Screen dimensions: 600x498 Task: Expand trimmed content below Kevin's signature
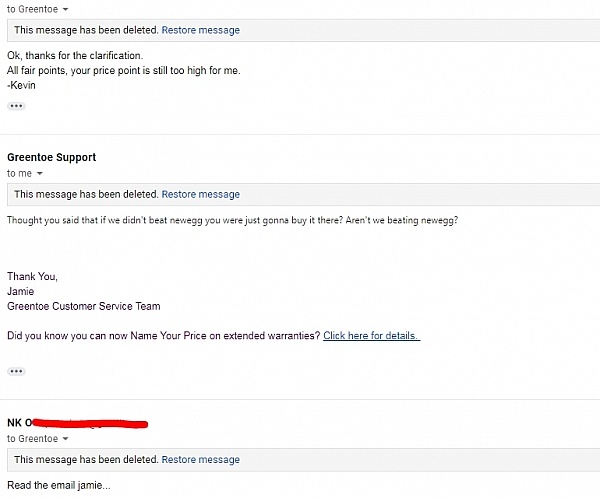[x=15, y=106]
